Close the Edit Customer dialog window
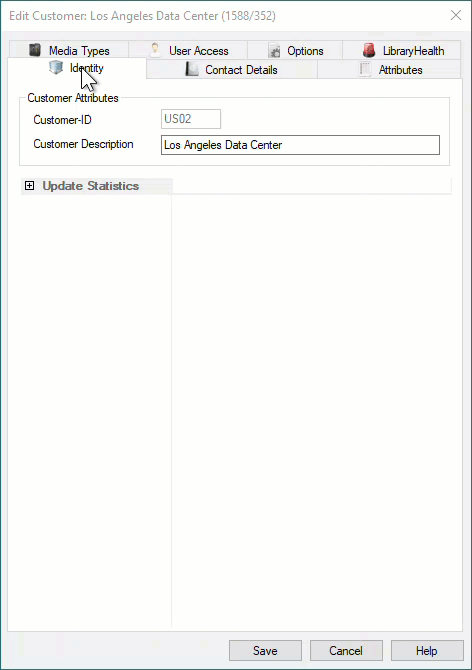472x670 pixels. point(456,15)
